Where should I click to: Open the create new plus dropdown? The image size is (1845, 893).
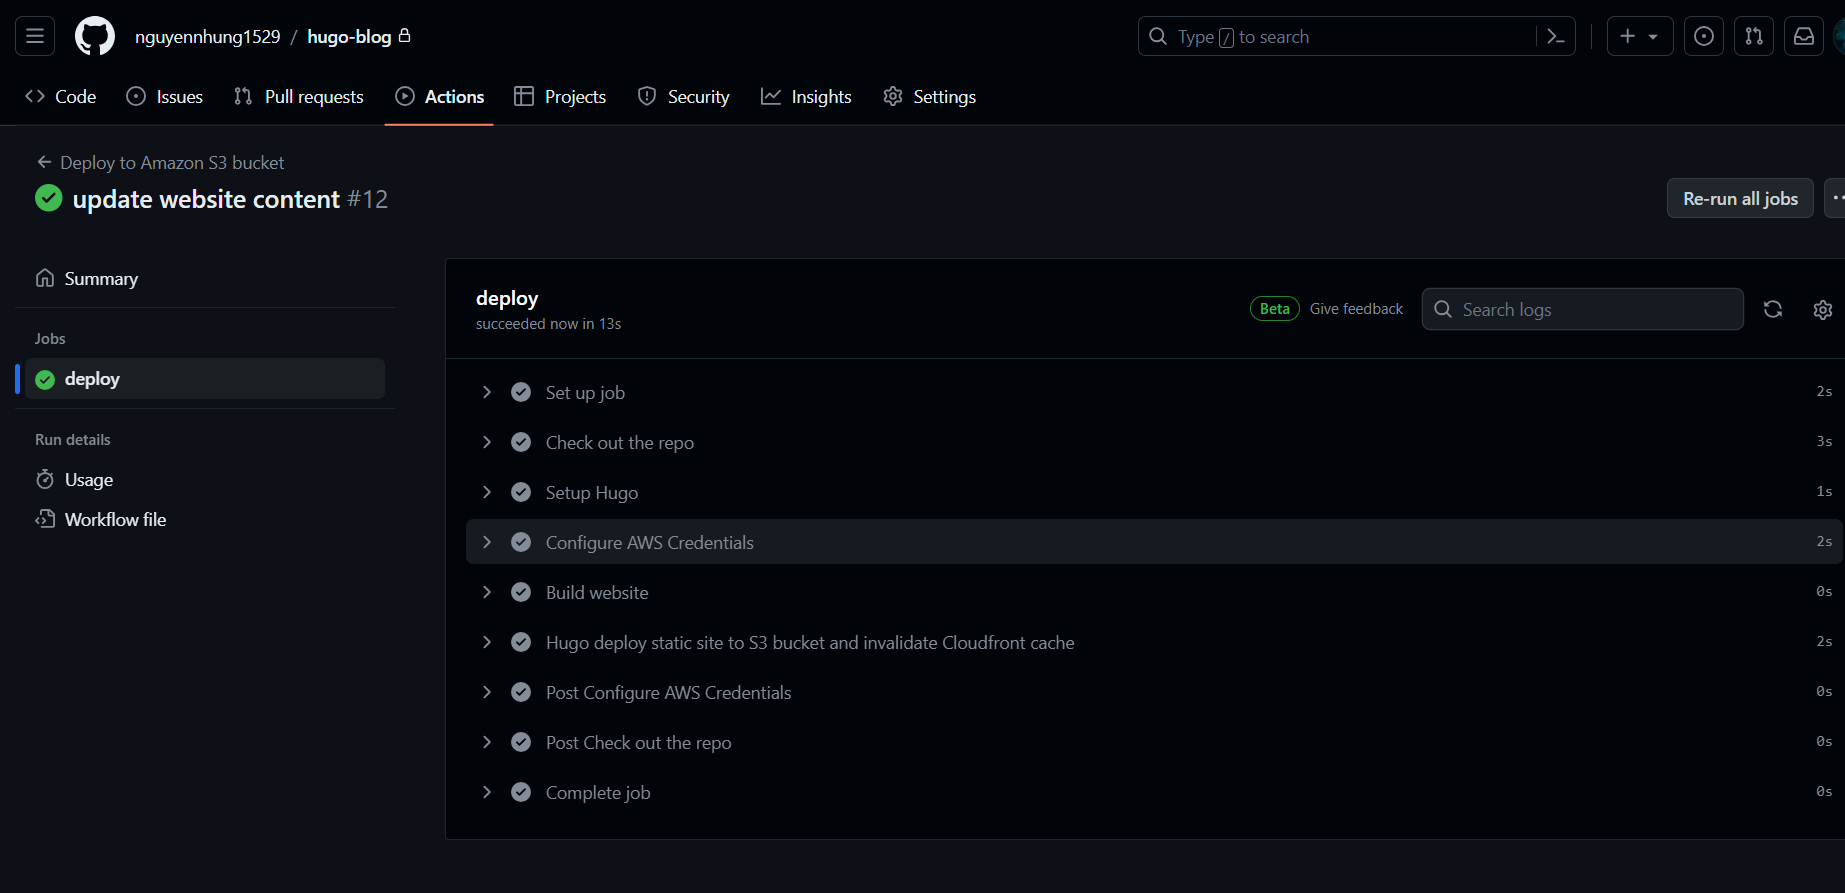click(x=1640, y=36)
